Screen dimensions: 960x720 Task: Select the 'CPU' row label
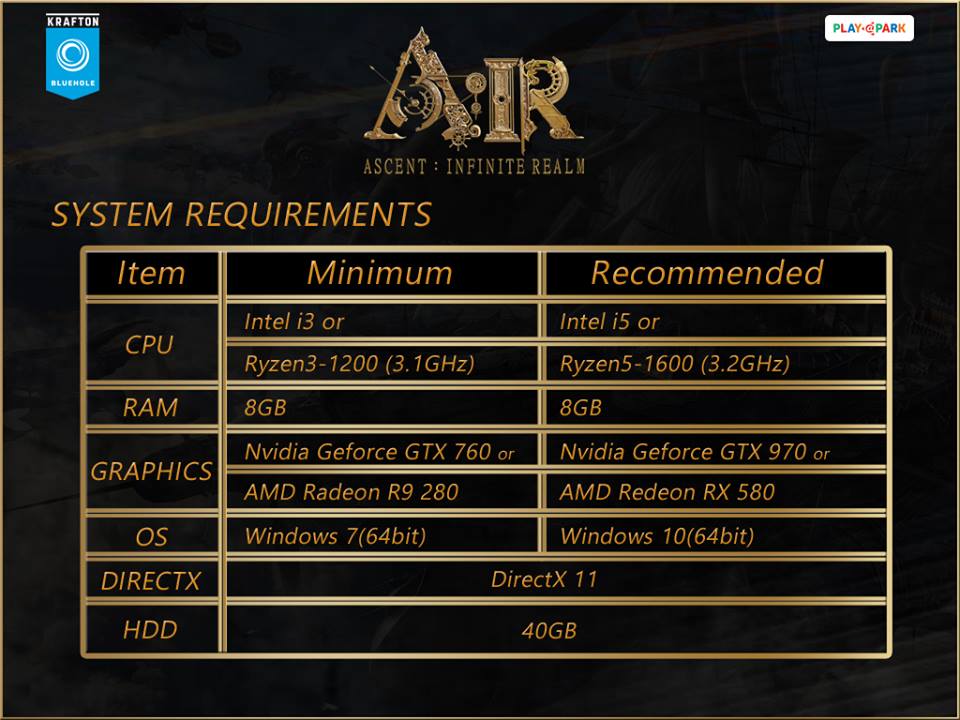click(149, 345)
